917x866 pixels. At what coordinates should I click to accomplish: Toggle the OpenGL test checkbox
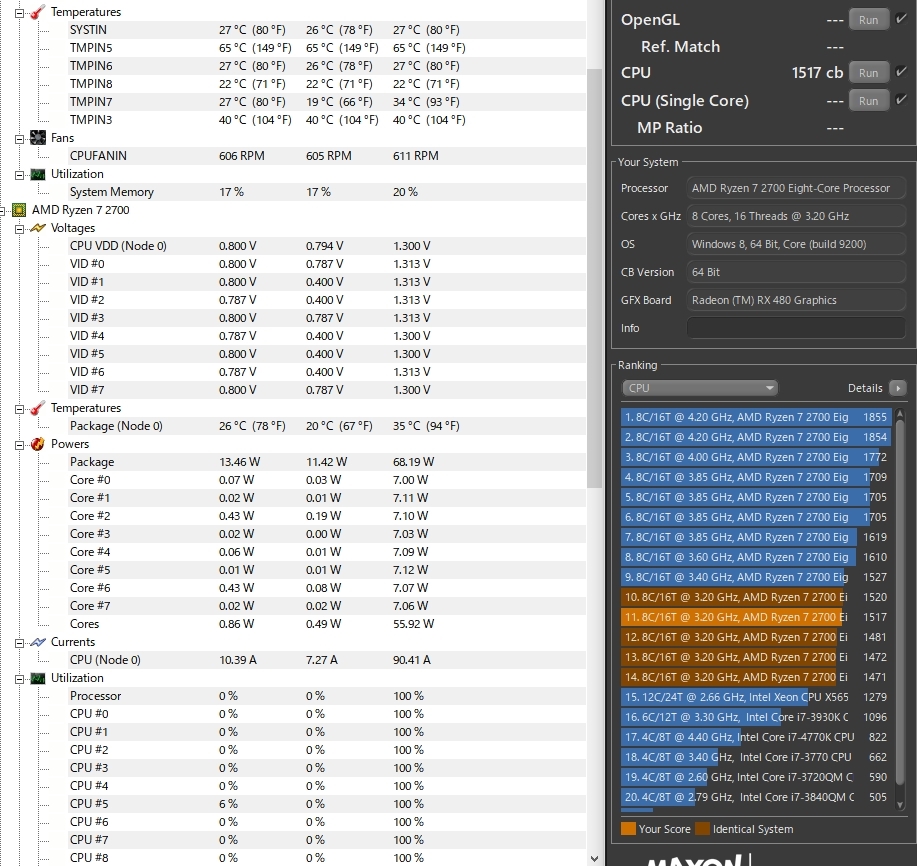click(x=901, y=19)
